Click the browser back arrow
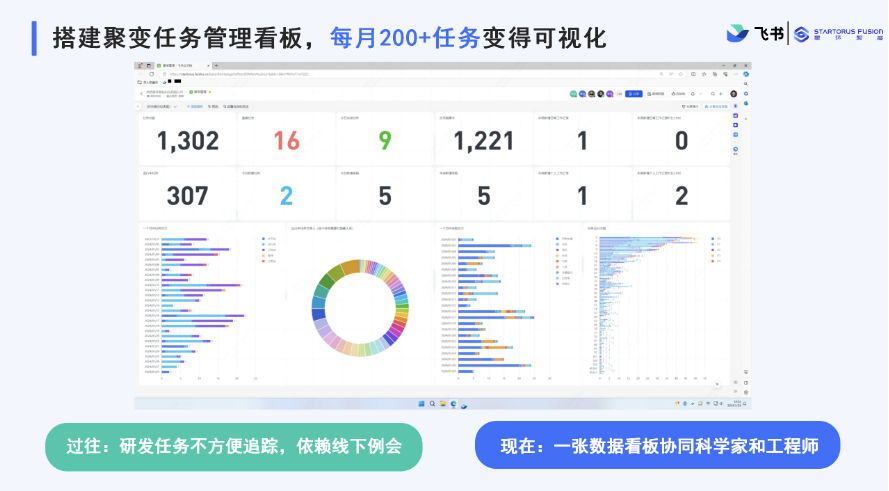The image size is (889, 491). tap(141, 74)
